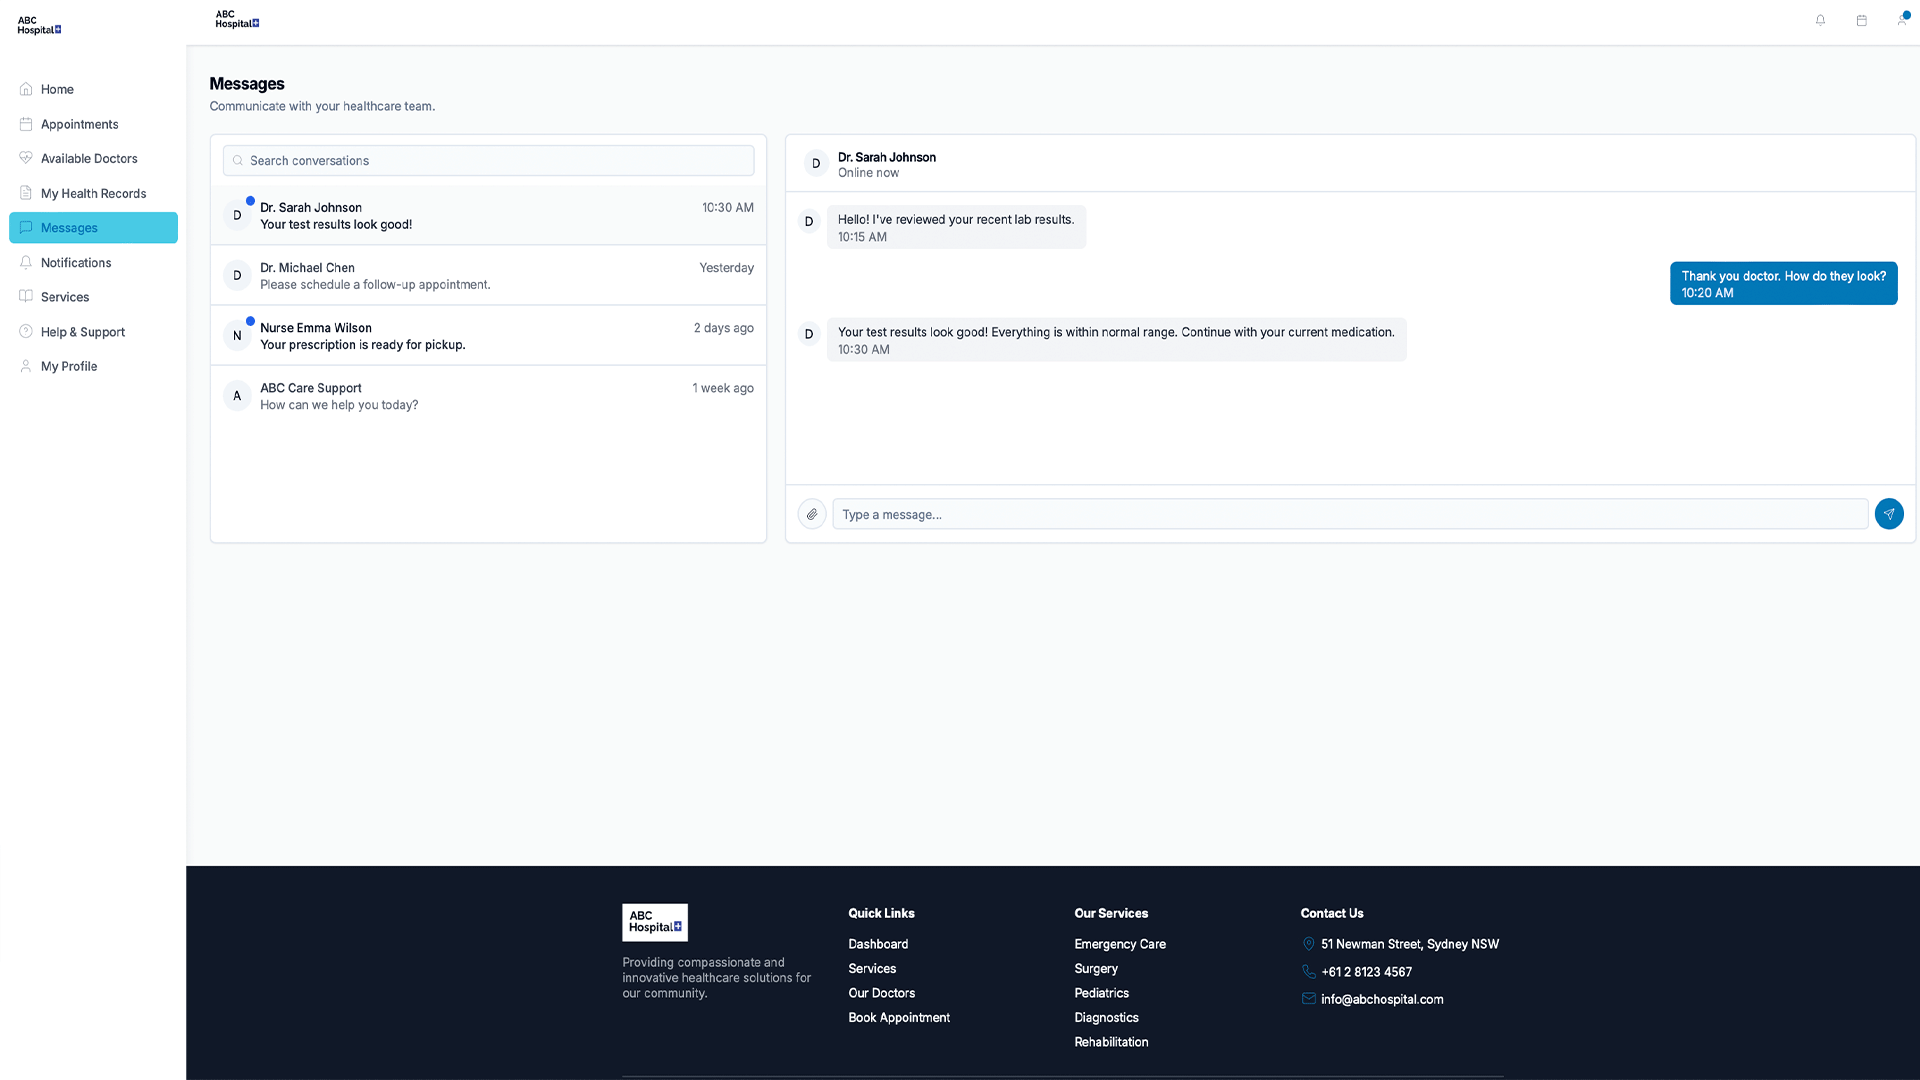Open the My Health Records sidebar entry
The image size is (1920, 1080).
point(93,193)
